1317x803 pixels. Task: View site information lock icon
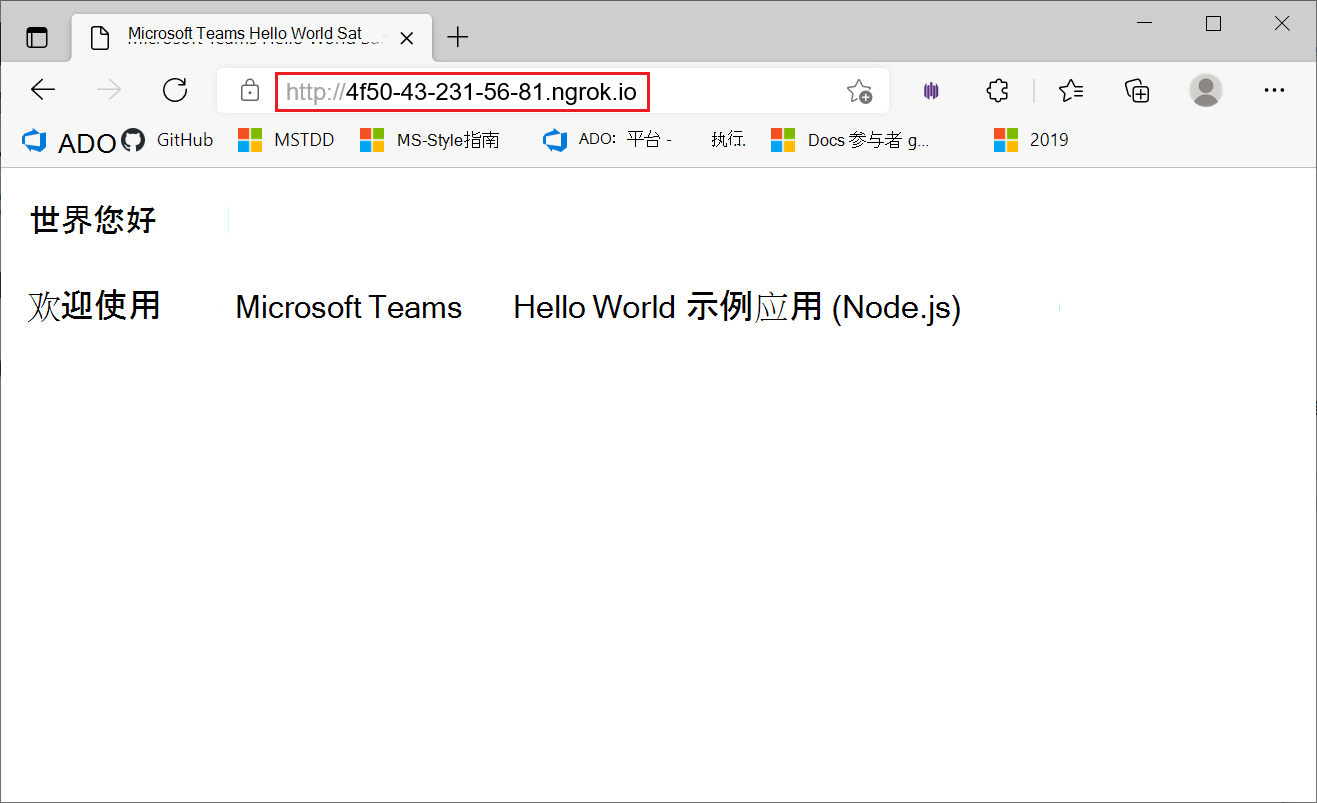click(x=250, y=92)
